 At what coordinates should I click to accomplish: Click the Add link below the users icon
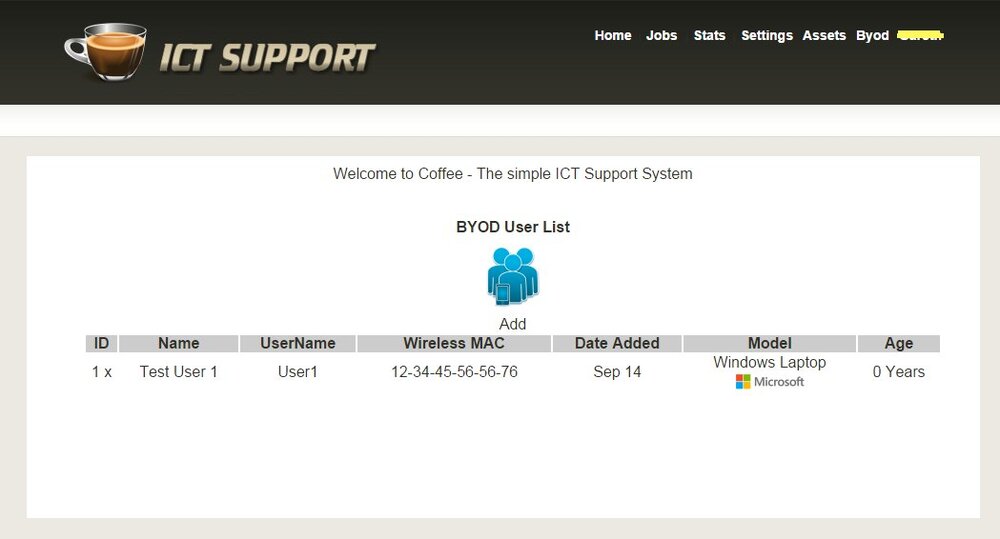pyautogui.click(x=513, y=324)
